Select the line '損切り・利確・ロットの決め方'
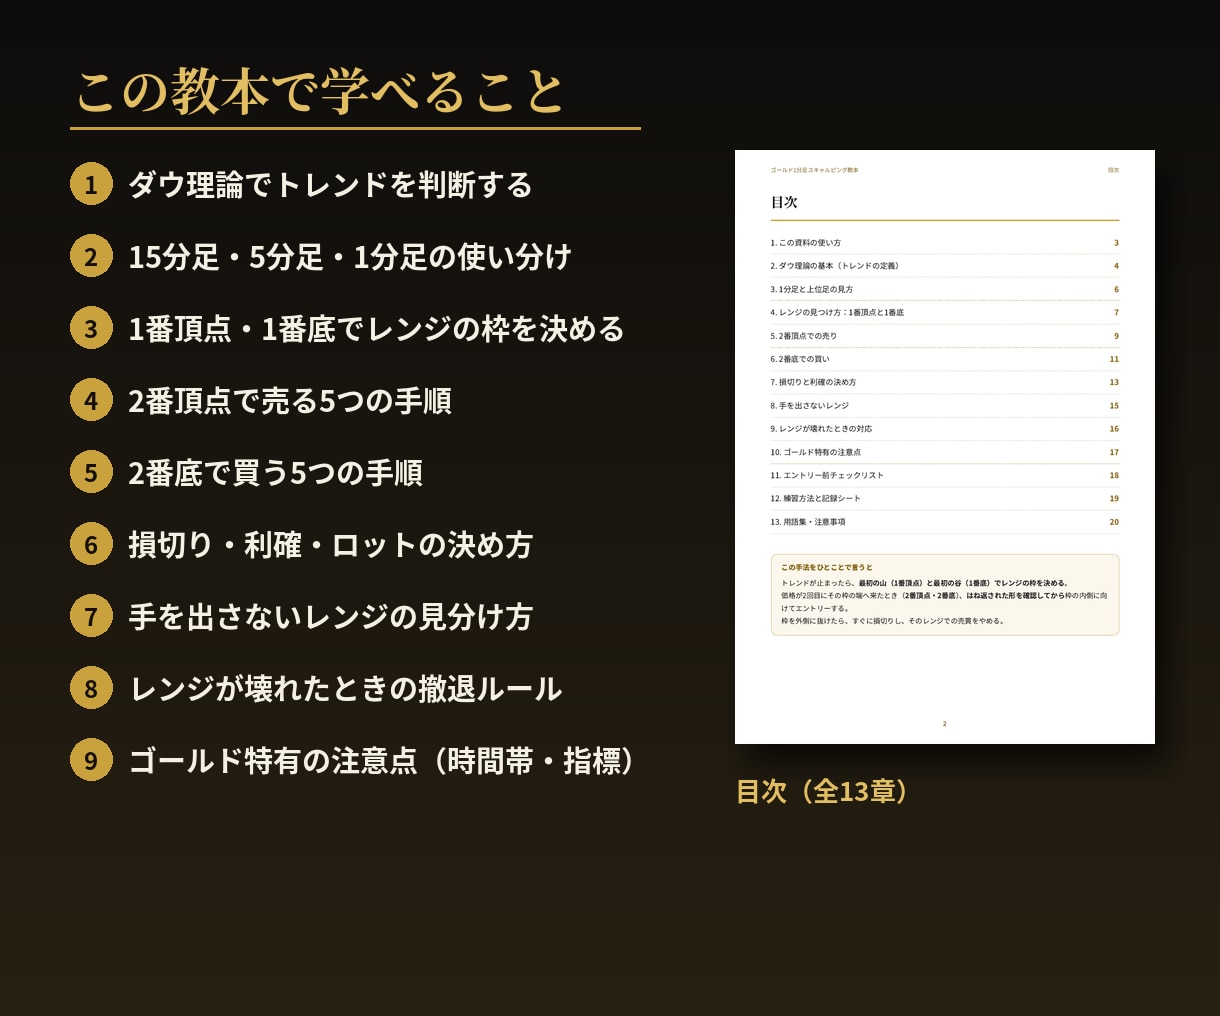This screenshot has height=1016, width=1220. click(330, 545)
